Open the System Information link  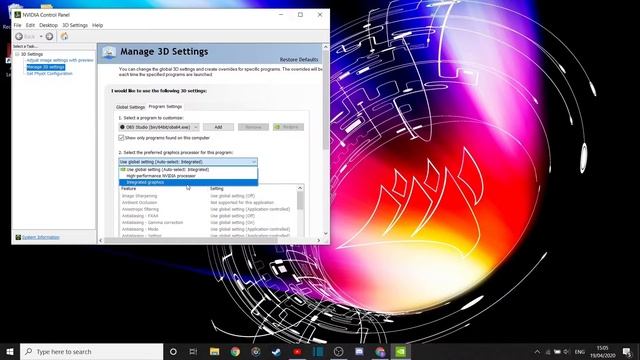point(40,237)
